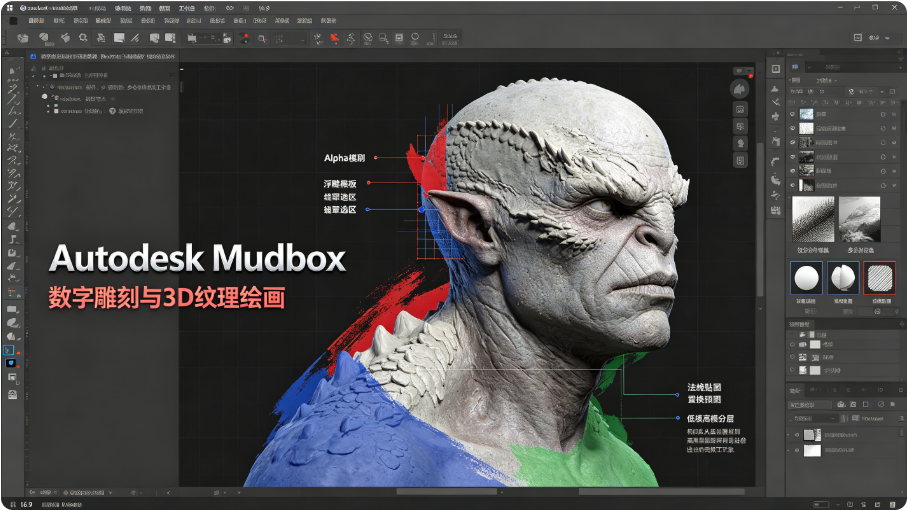Click the window layout icon at toolbar far right
The image size is (907, 510).
click(858, 38)
